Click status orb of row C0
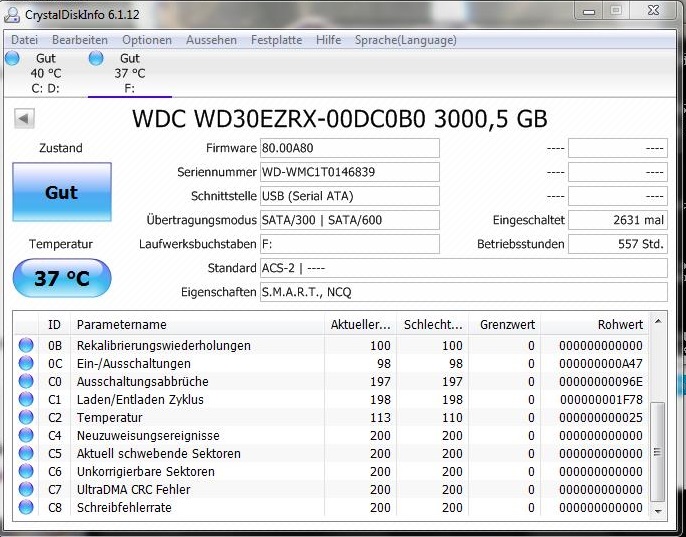 [26, 381]
